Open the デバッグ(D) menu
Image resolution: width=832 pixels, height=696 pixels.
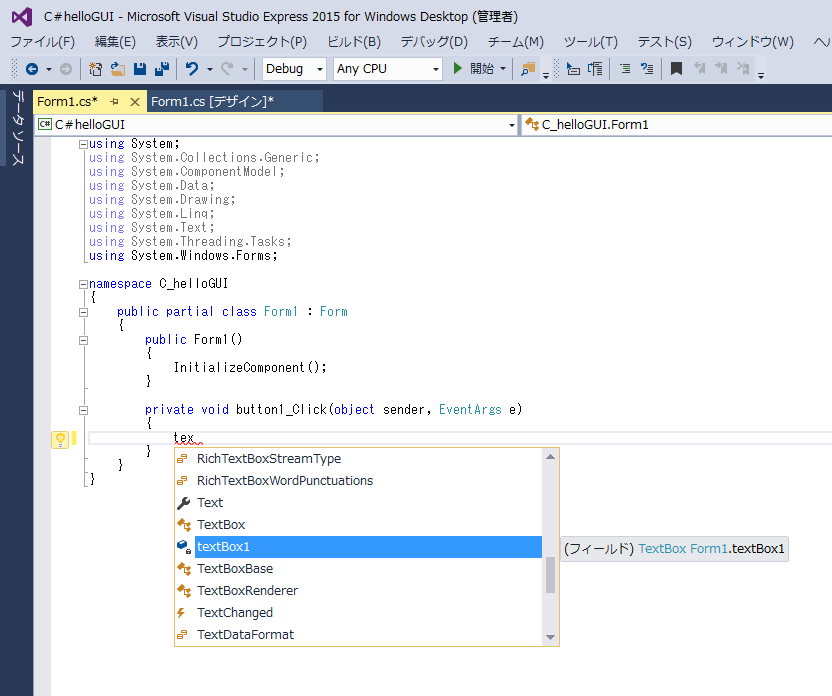(x=434, y=42)
